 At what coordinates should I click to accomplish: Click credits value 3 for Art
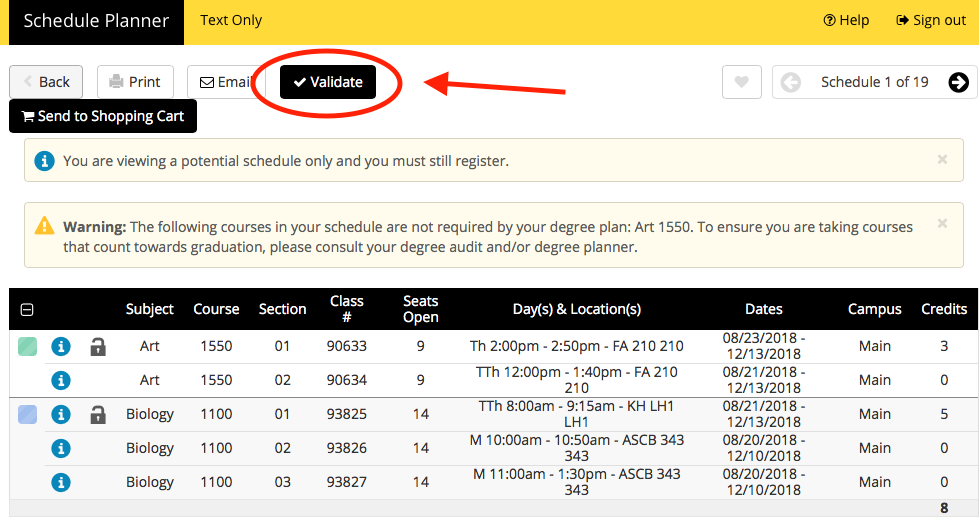tap(944, 346)
